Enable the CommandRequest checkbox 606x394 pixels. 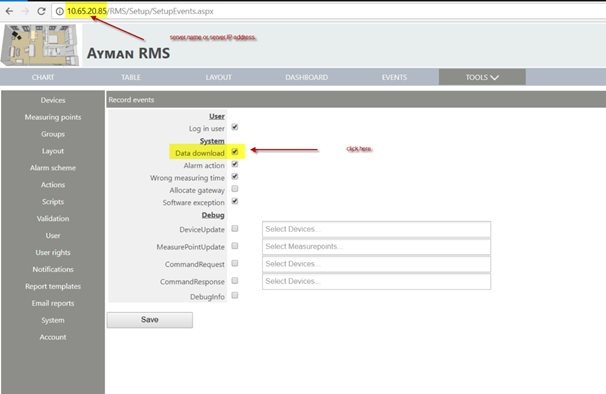tap(235, 263)
